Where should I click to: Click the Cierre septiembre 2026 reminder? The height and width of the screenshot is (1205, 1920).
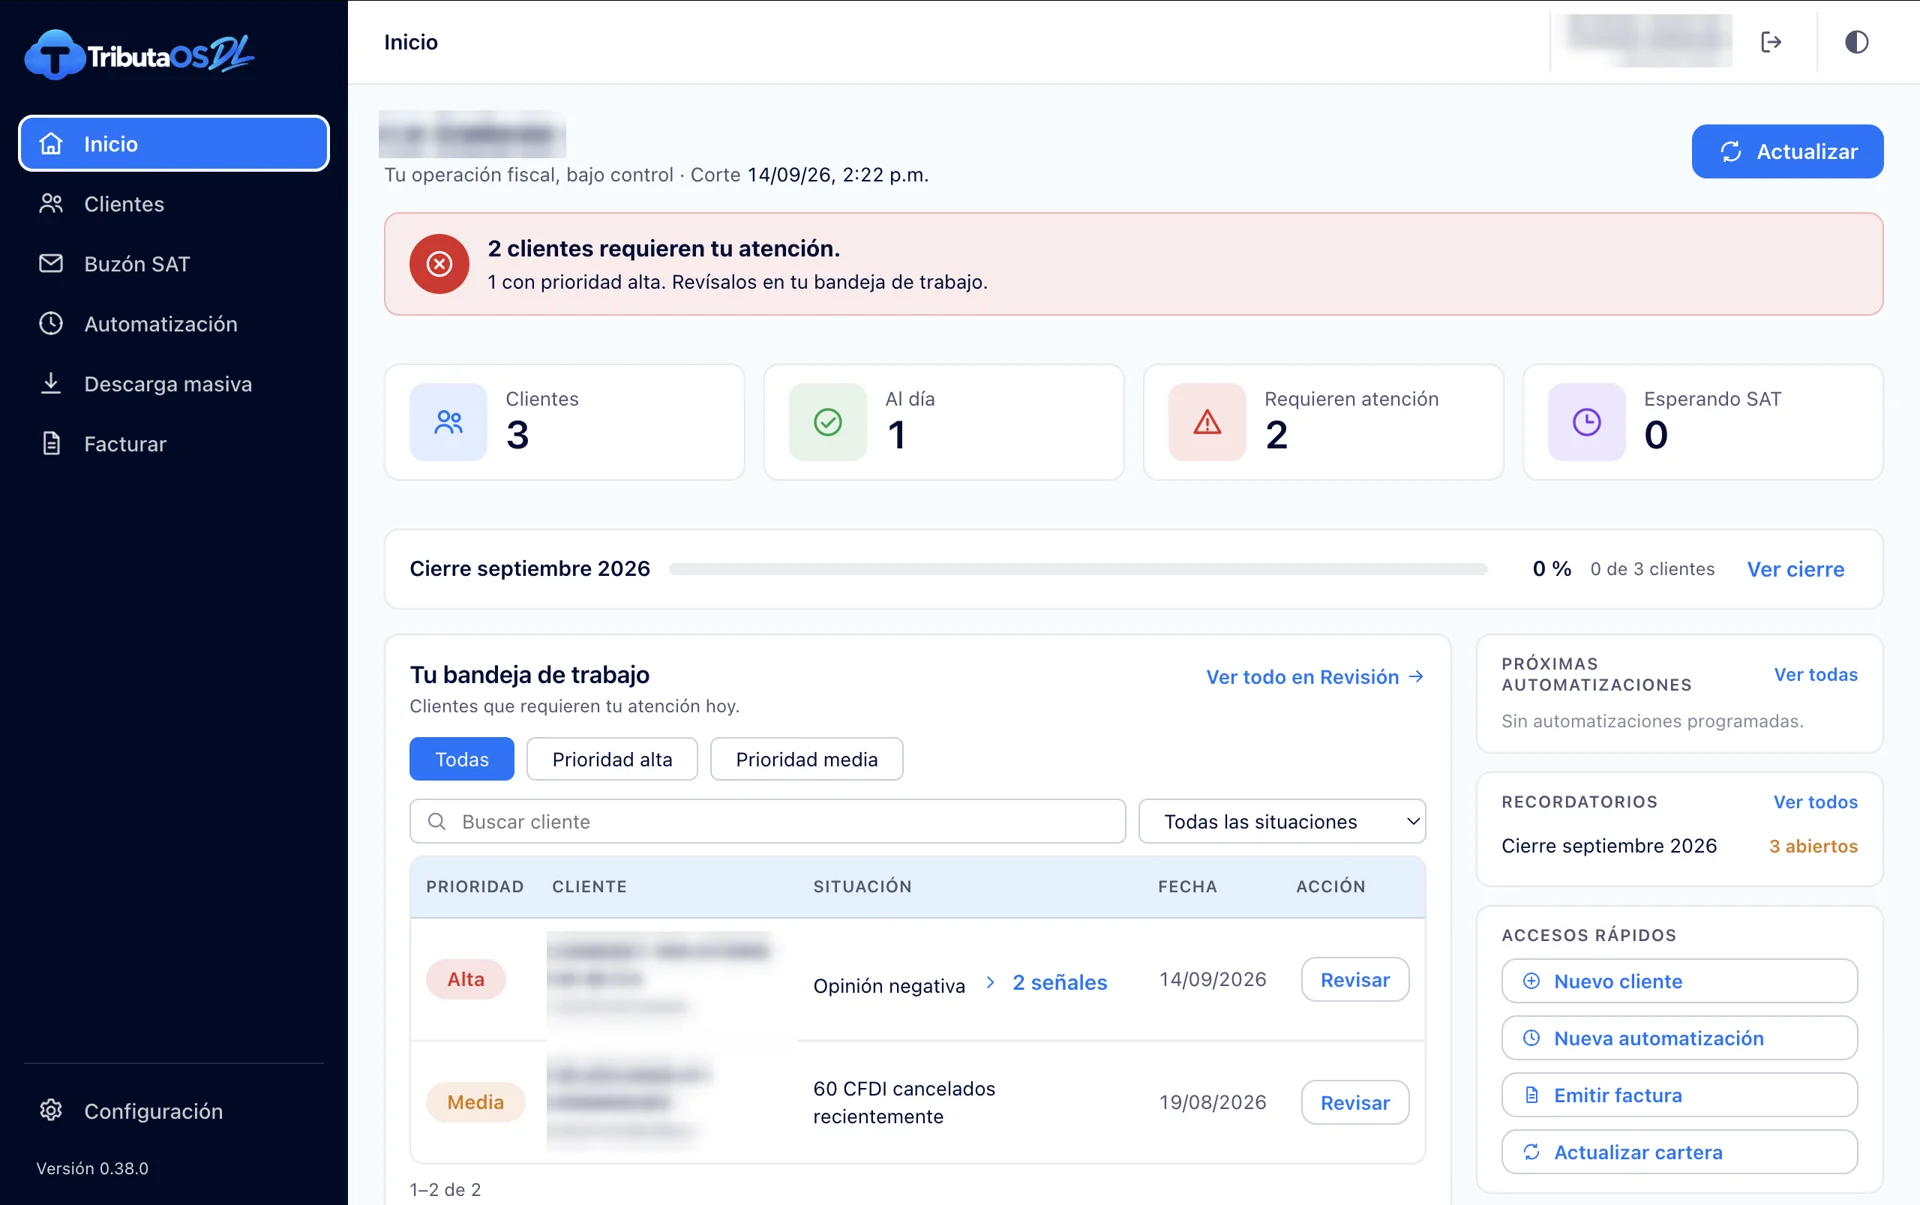point(1609,846)
